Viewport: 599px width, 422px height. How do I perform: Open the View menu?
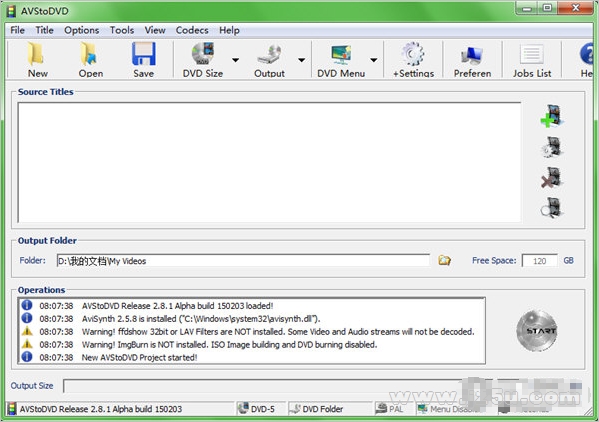[x=155, y=30]
